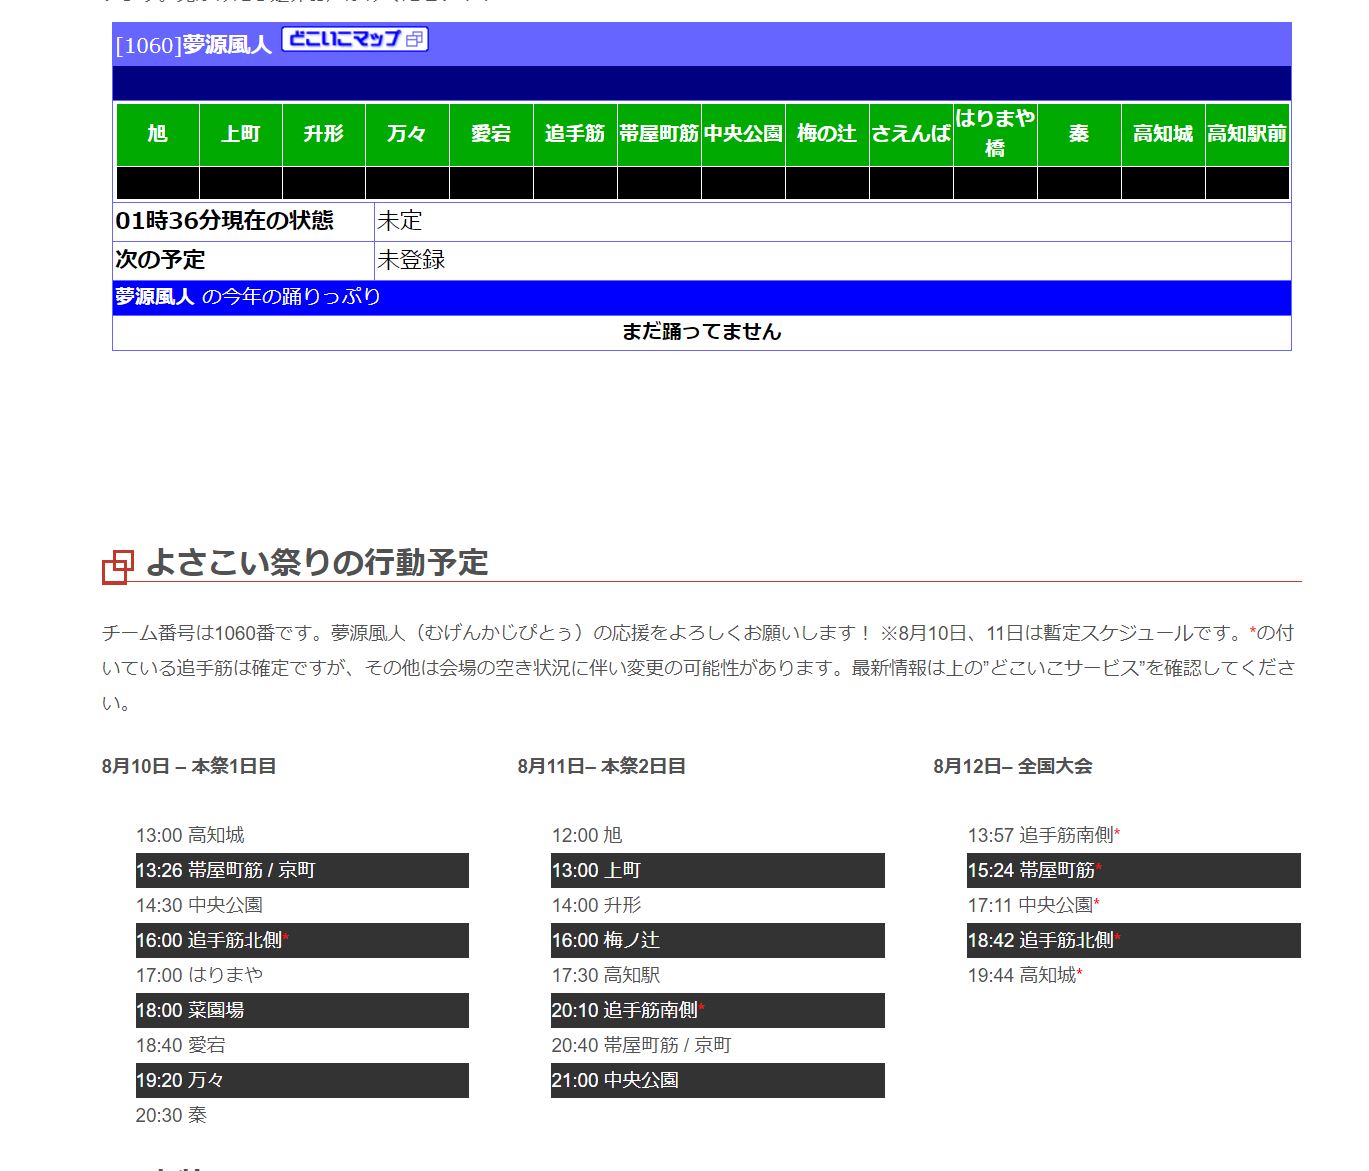Viewport: 1369px width, 1171px height.
Task: Select the 高知駅前 venue header cell
Action: coord(1247,134)
